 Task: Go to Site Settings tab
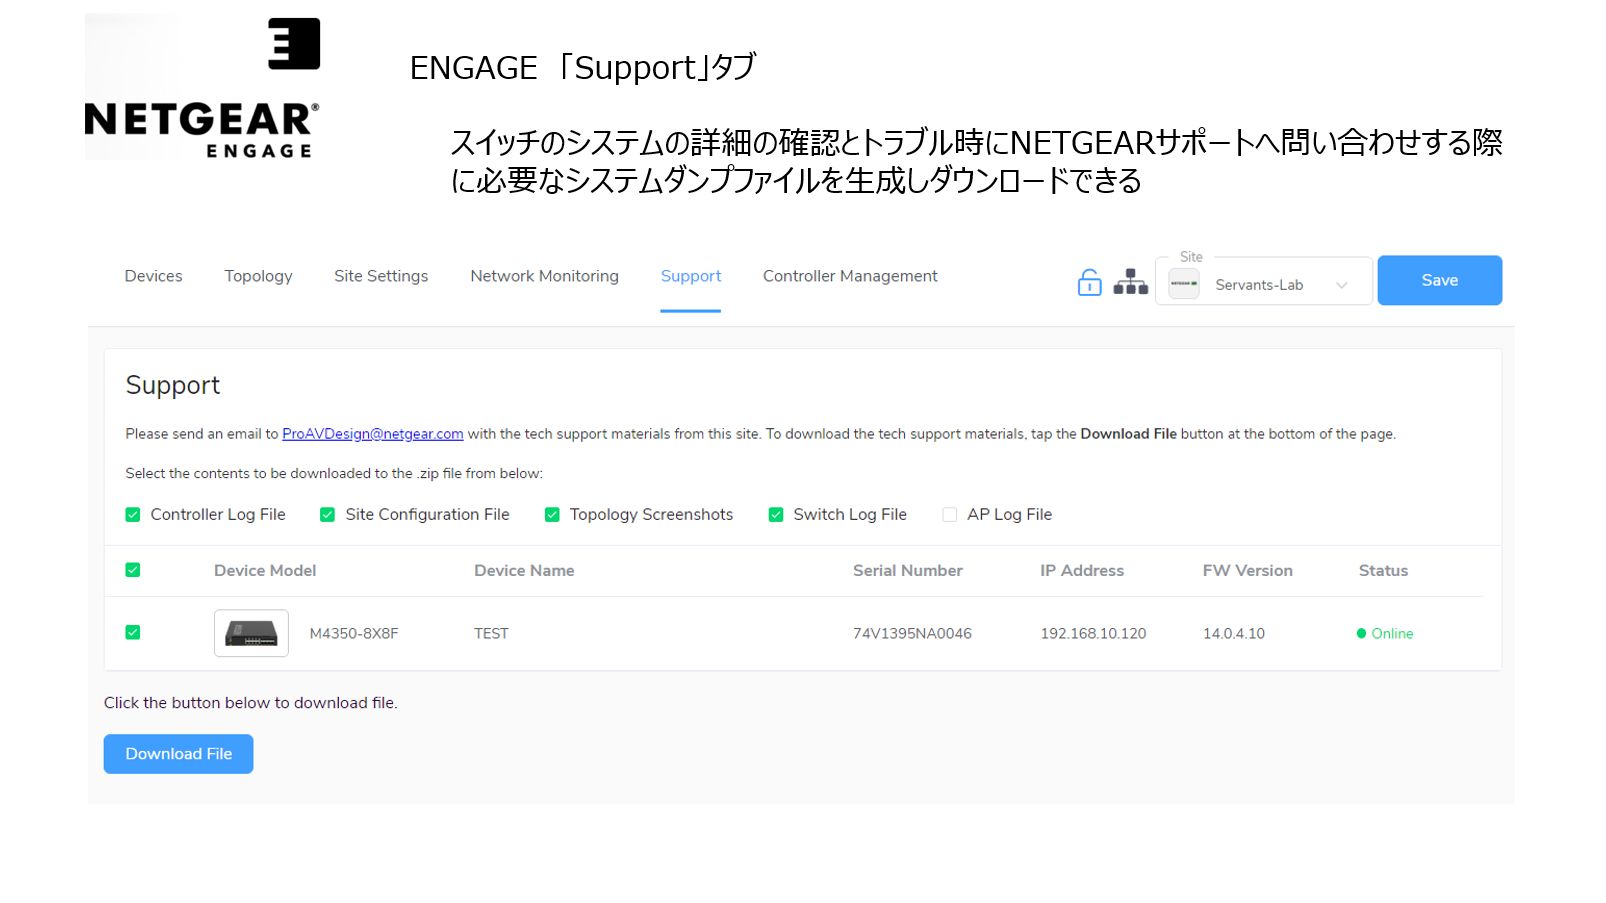point(381,276)
